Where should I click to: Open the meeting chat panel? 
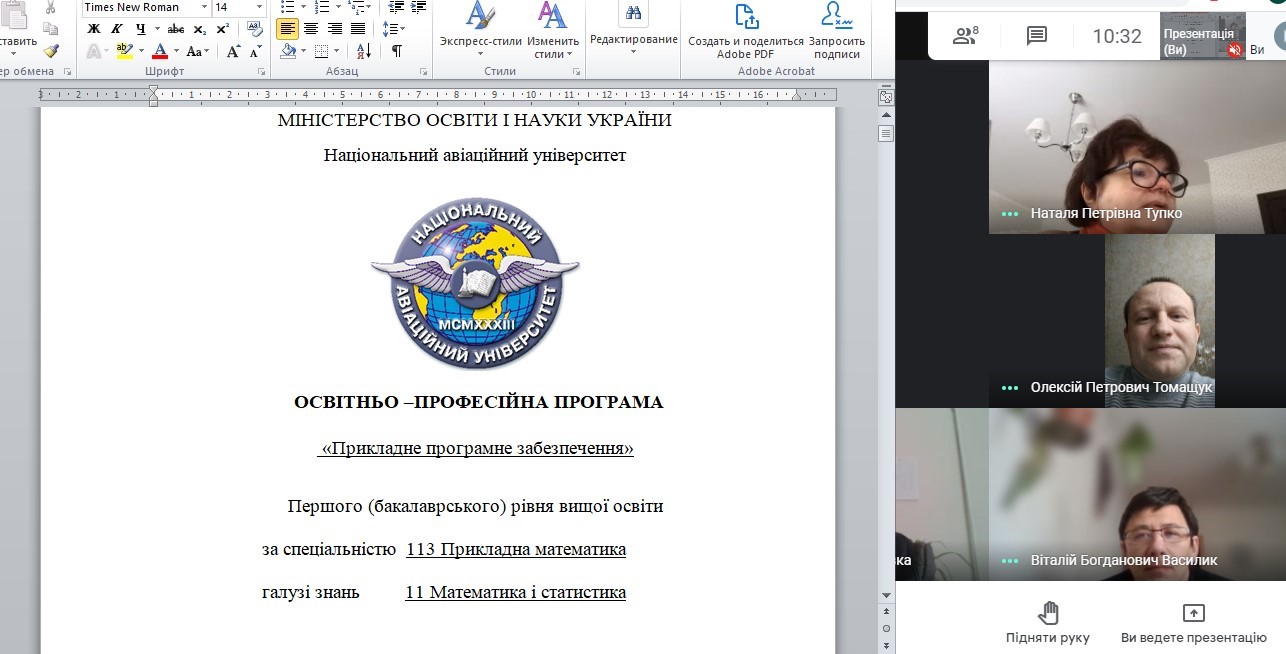(x=1037, y=36)
